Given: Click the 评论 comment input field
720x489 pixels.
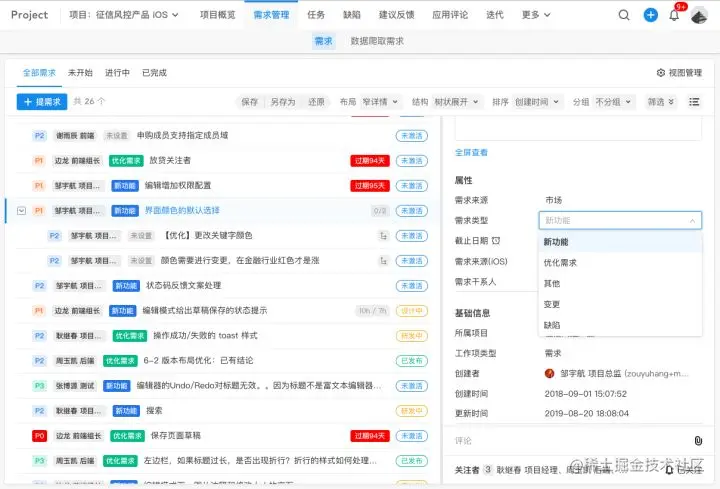Looking at the screenshot, I should click(569, 441).
